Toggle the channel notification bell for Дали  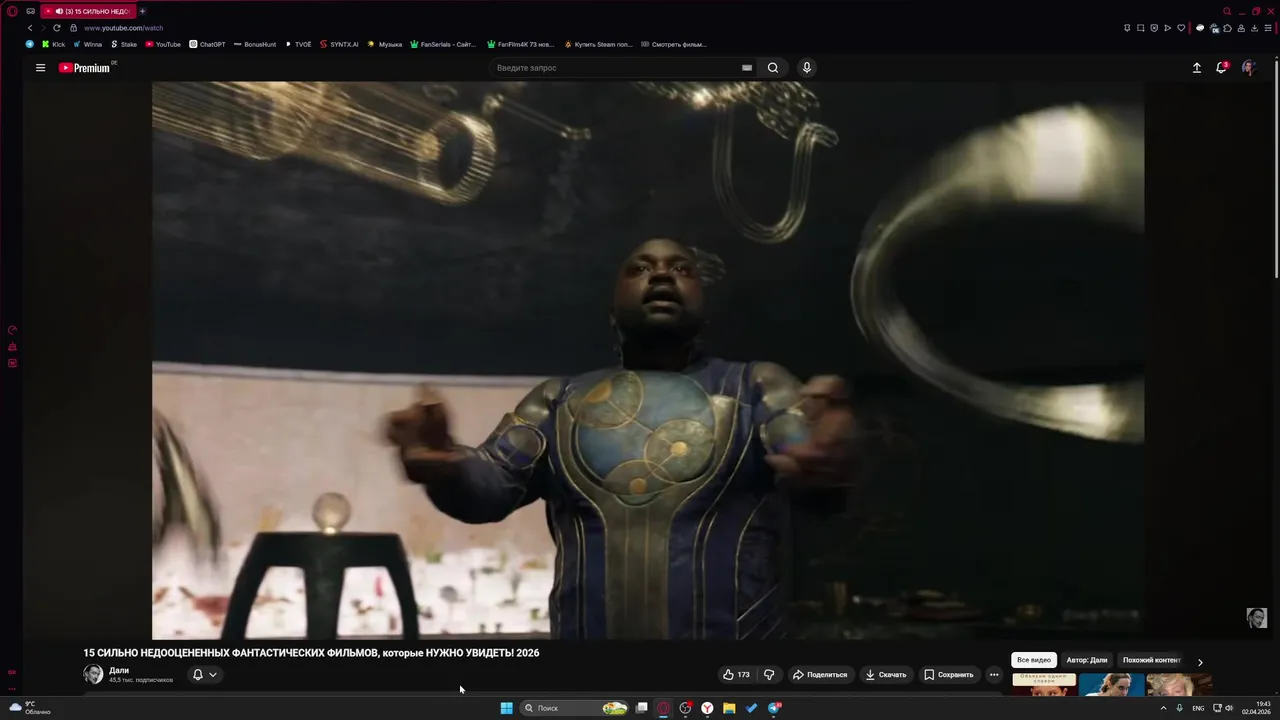pyautogui.click(x=204, y=675)
